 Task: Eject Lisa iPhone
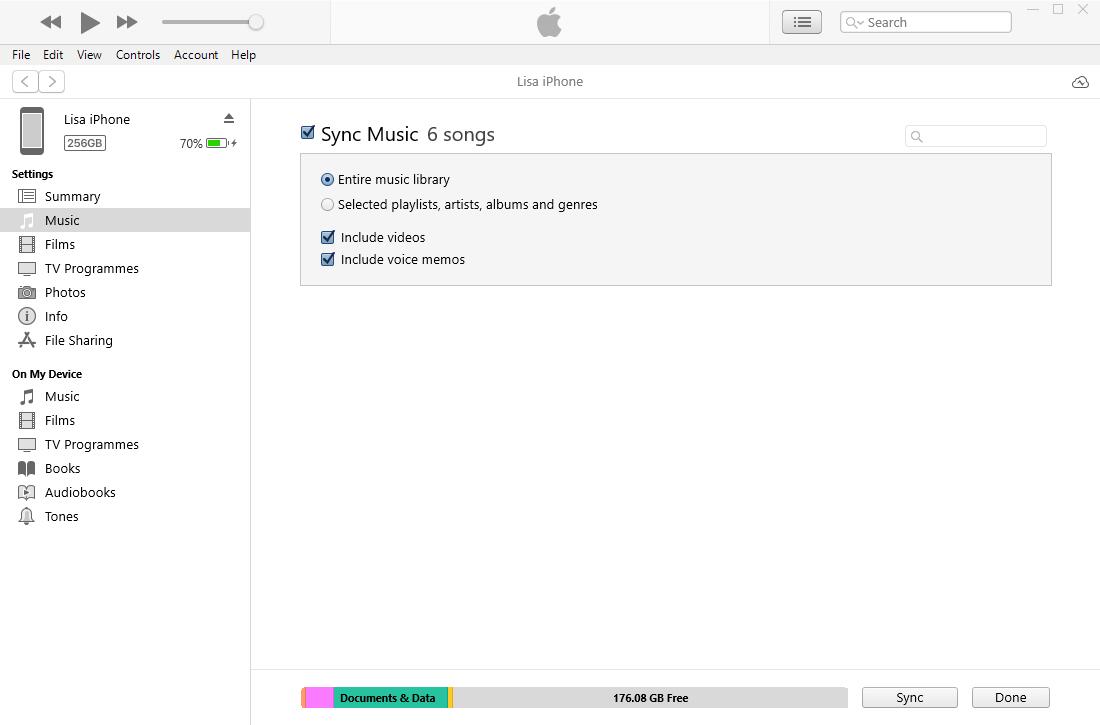(x=229, y=119)
